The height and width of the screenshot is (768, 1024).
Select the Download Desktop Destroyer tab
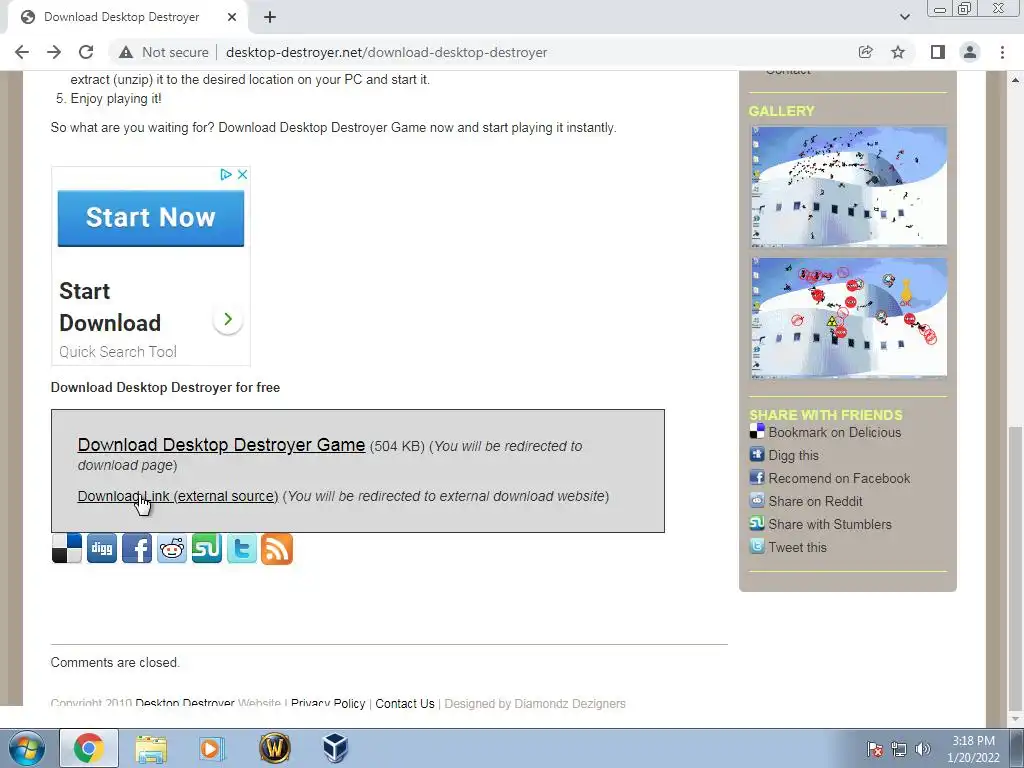(x=121, y=17)
